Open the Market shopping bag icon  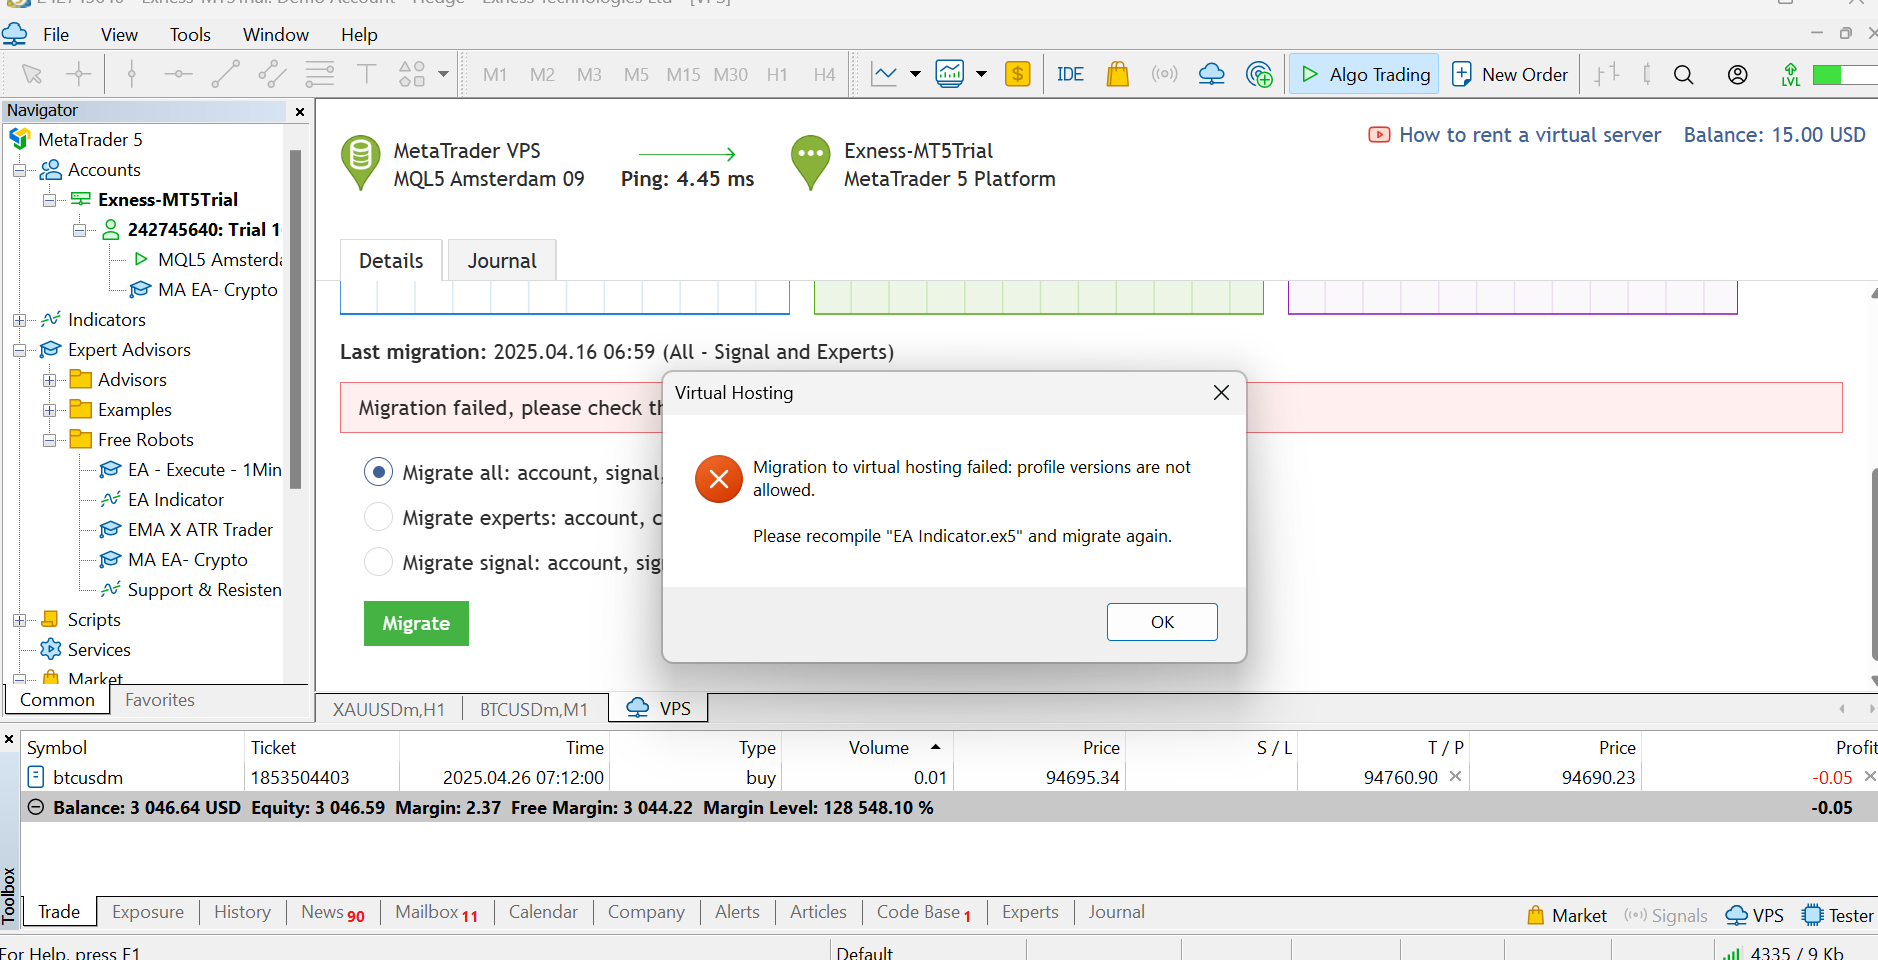pos(1117,74)
